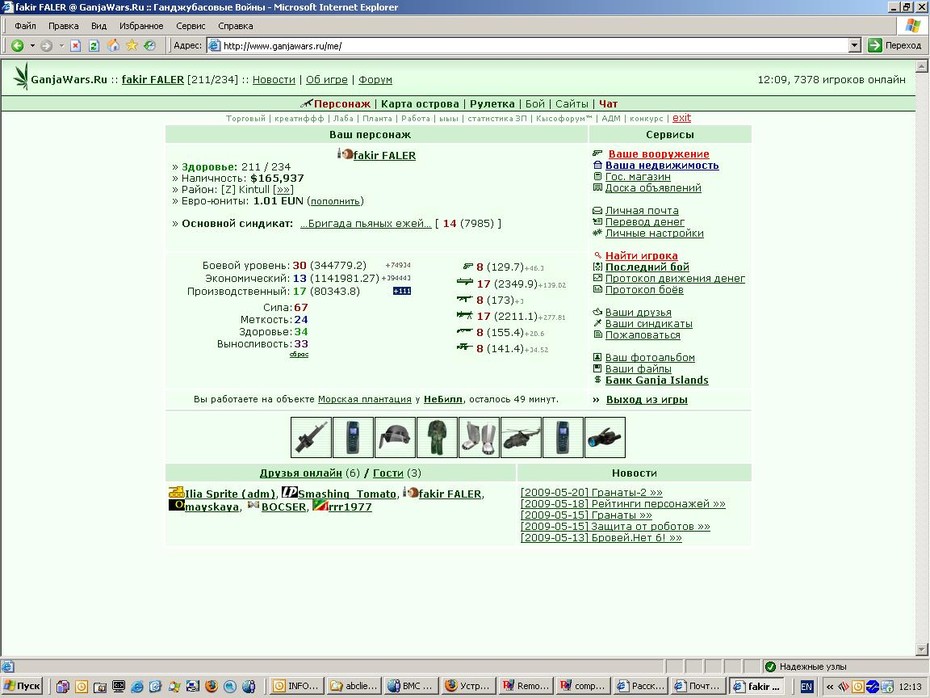Open the Форум link in header
930x698 pixels.
(375, 79)
